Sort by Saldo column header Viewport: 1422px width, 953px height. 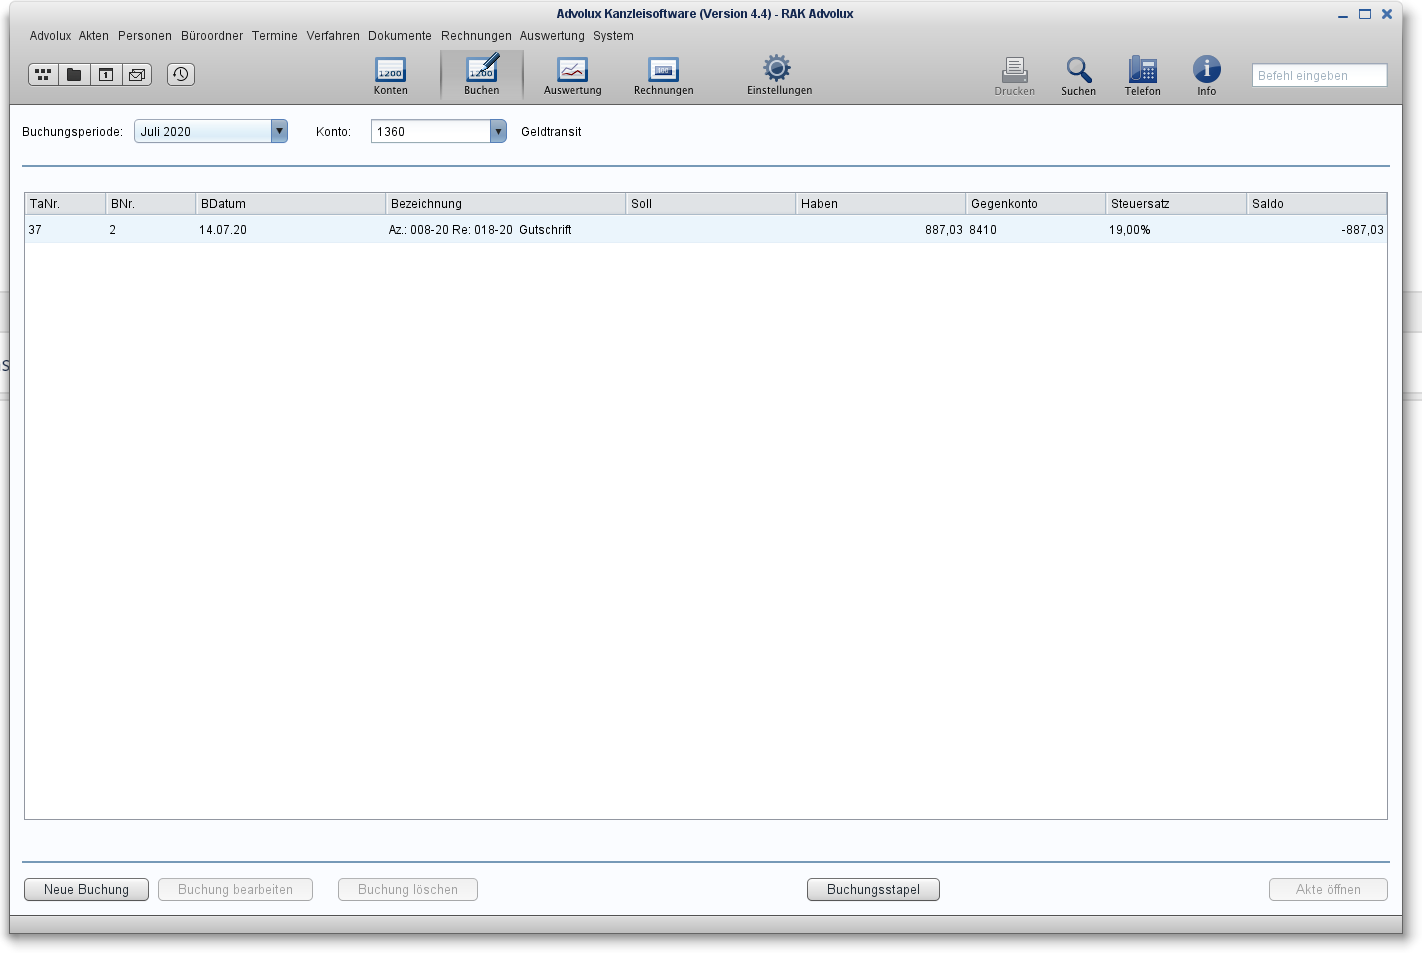point(1317,203)
